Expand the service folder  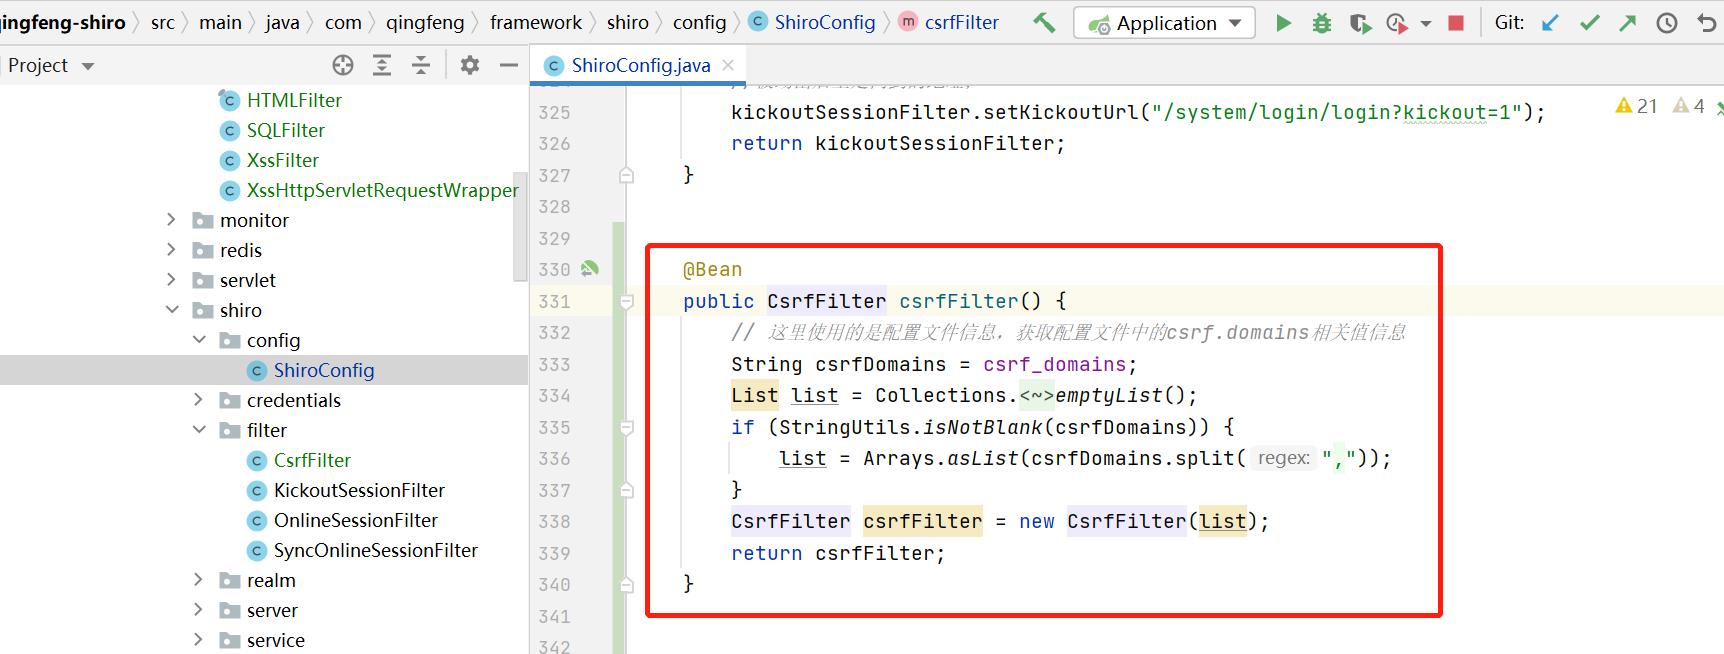click(x=198, y=640)
